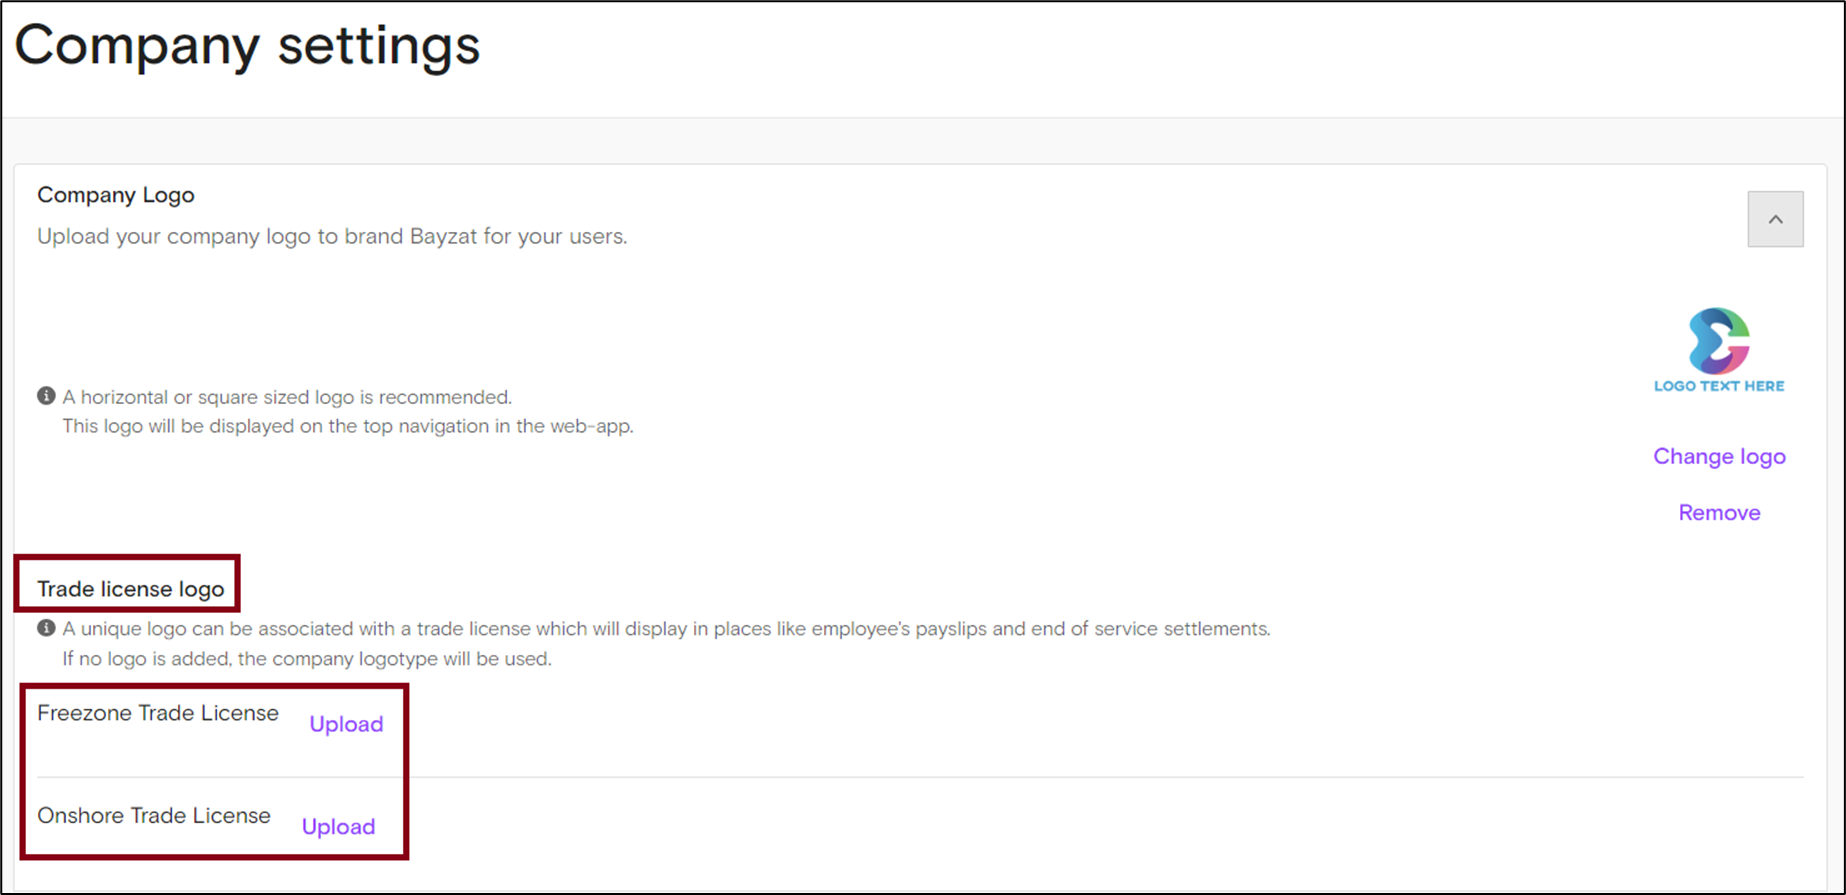1846x895 pixels.
Task: Click the 'Upload your company logo' description
Action: coord(332,237)
